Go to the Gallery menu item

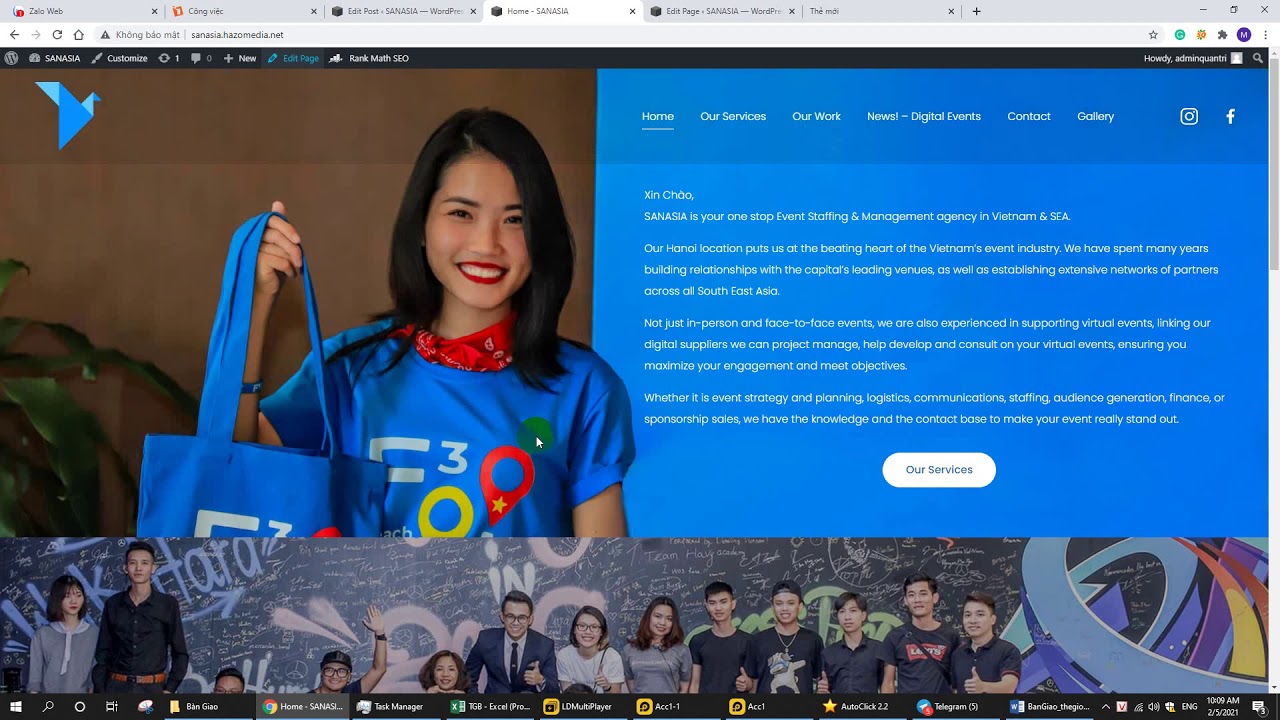pyautogui.click(x=1095, y=116)
